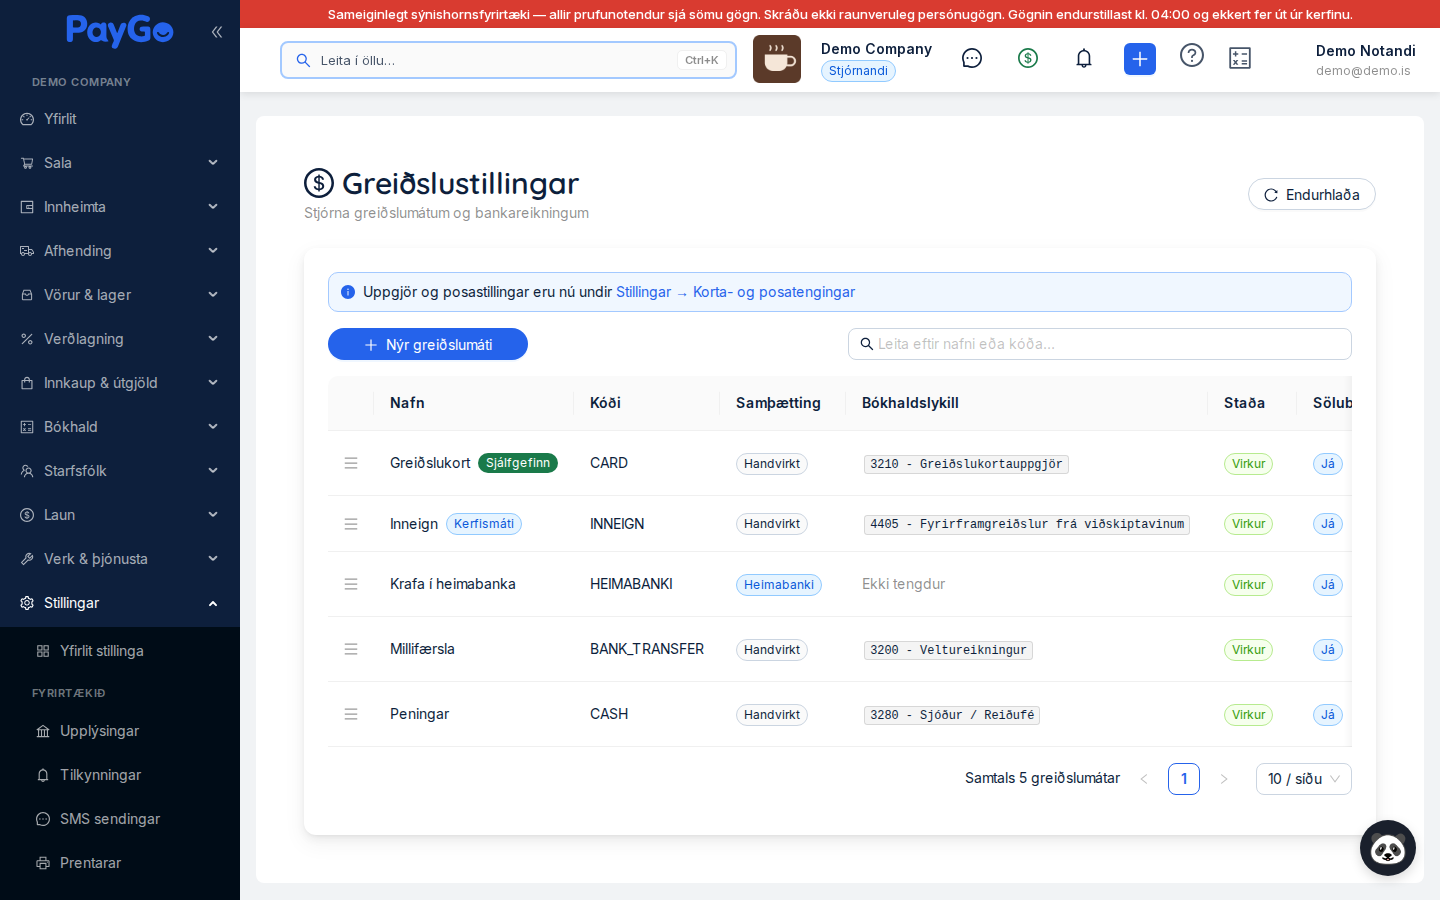
Task: Click drag handle for Peningar row
Action: [x=351, y=714]
